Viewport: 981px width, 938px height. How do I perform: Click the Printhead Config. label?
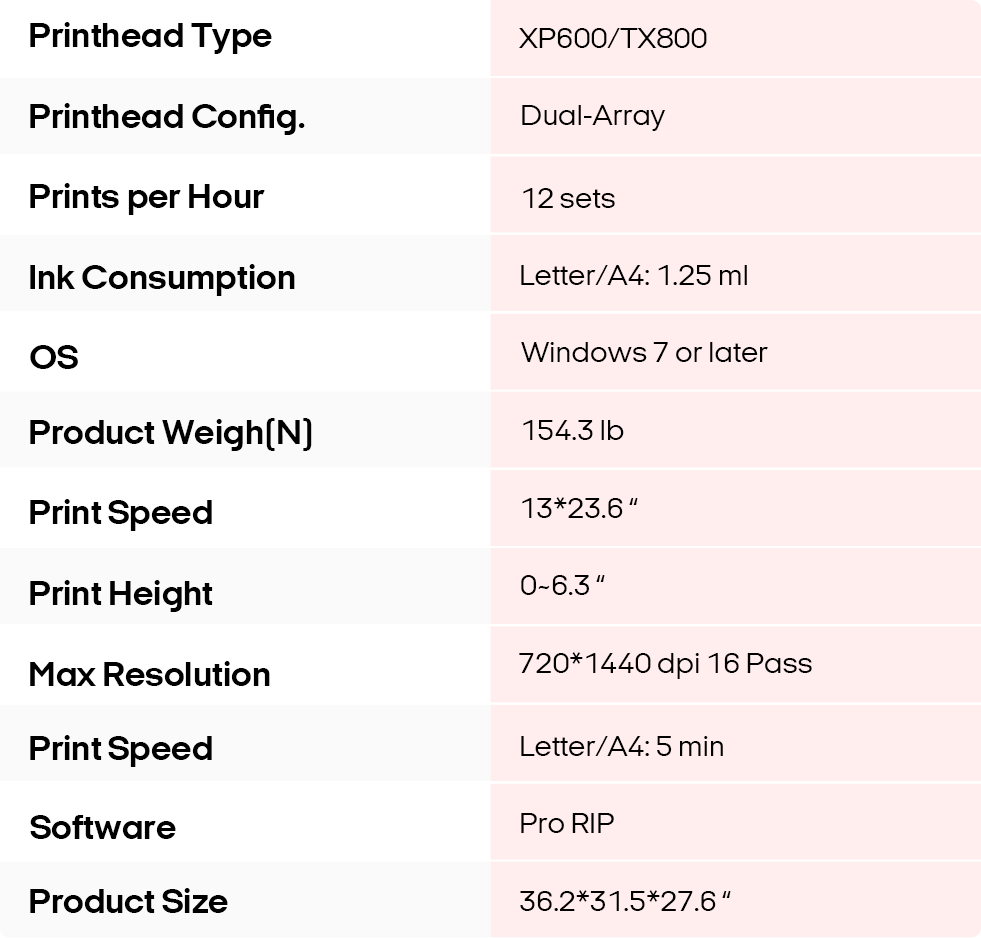pyautogui.click(x=166, y=117)
